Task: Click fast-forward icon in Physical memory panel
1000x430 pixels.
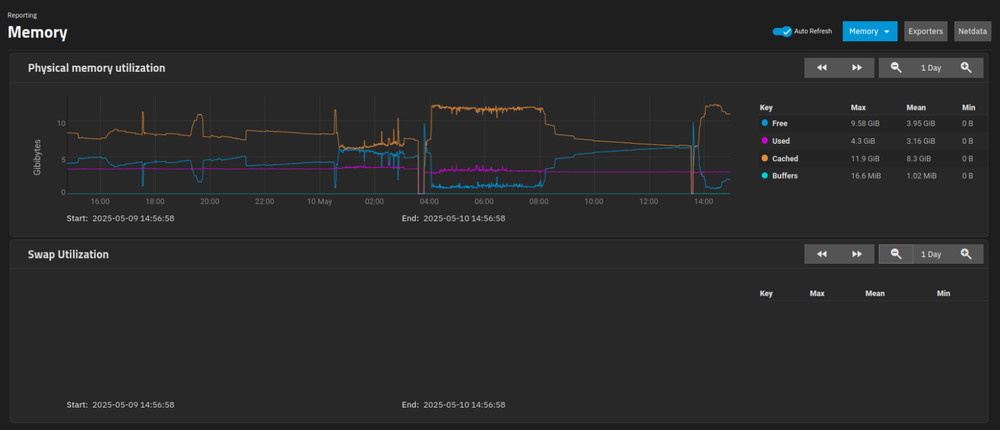Action: tap(857, 68)
